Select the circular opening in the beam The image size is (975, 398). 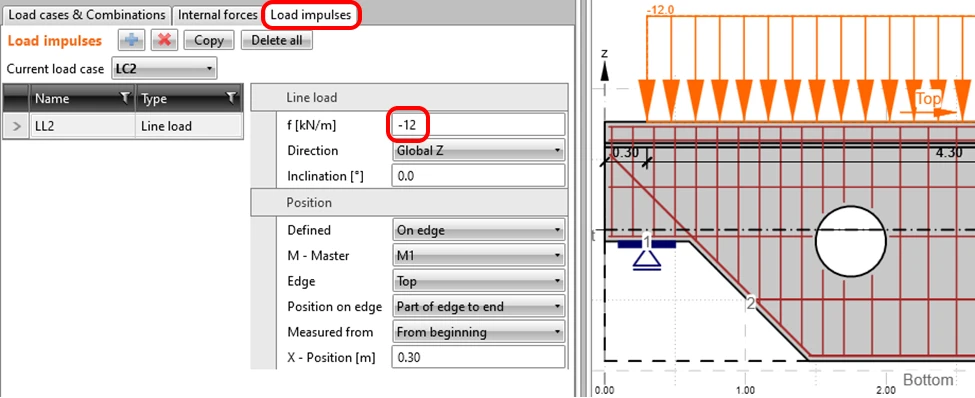point(850,241)
